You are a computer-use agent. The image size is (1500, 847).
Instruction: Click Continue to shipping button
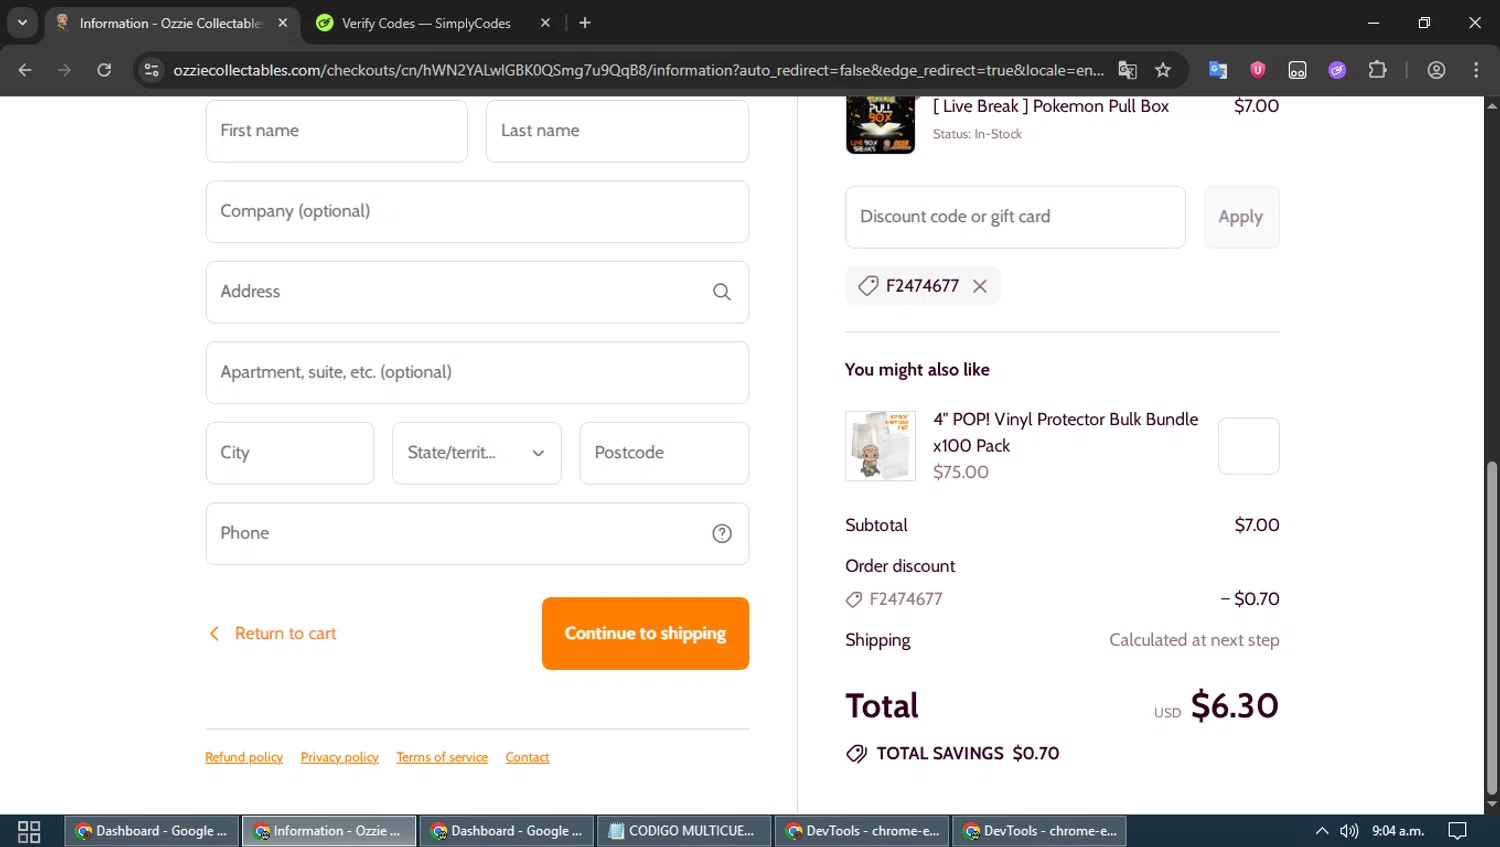[645, 634]
